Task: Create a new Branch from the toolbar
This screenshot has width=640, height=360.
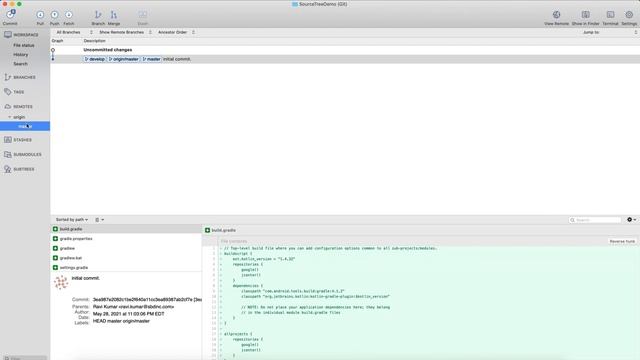Action: pos(98,17)
